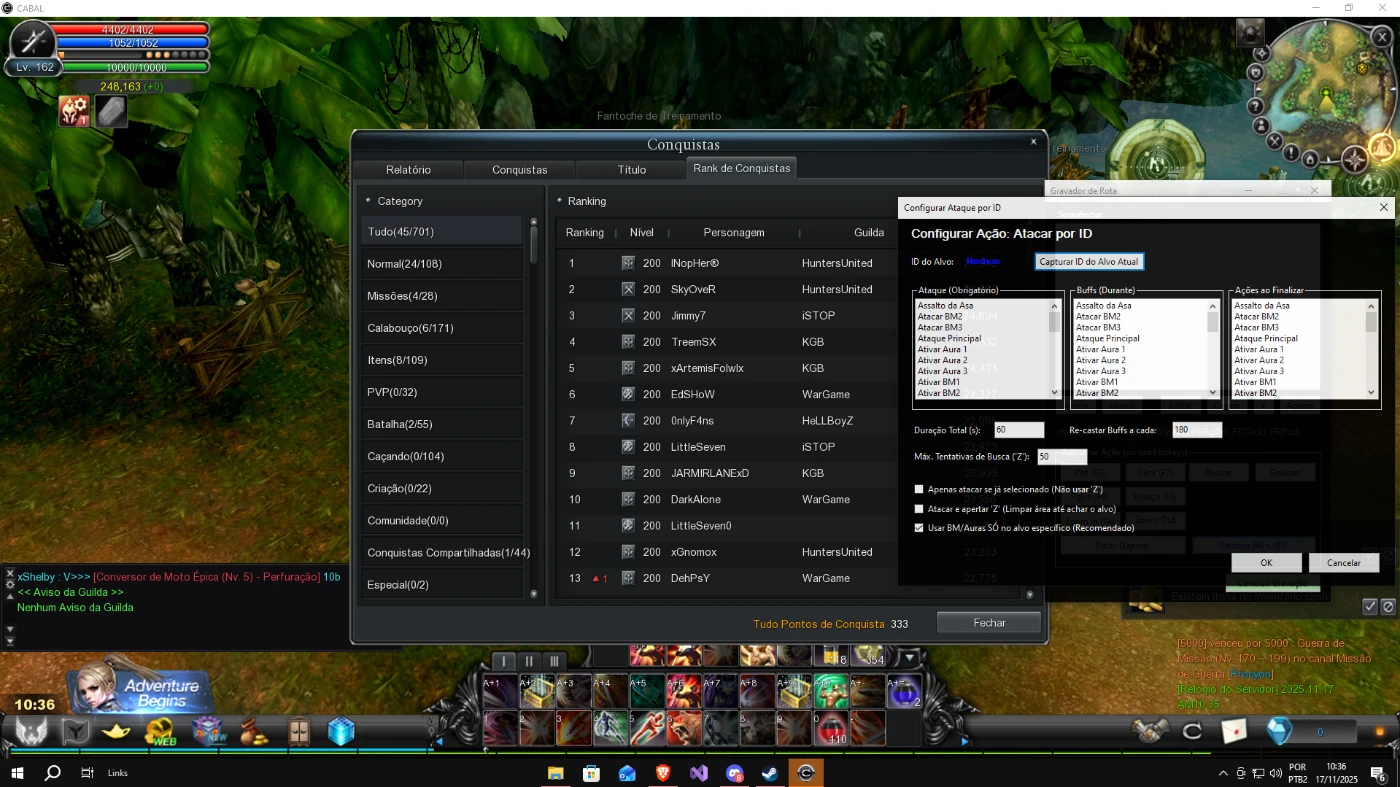Viewport: 1400px width, 787px height.
Task: Switch to the Relatório tab
Action: tap(408, 169)
